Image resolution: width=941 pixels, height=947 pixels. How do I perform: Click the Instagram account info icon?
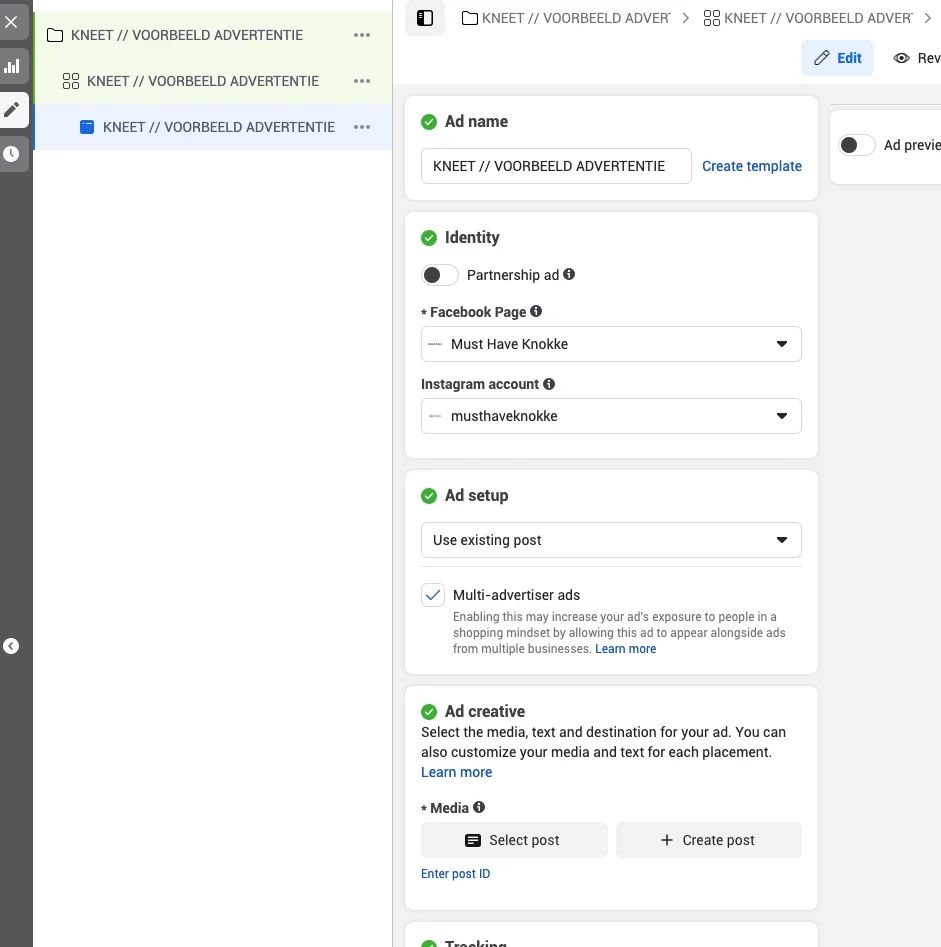[548, 384]
